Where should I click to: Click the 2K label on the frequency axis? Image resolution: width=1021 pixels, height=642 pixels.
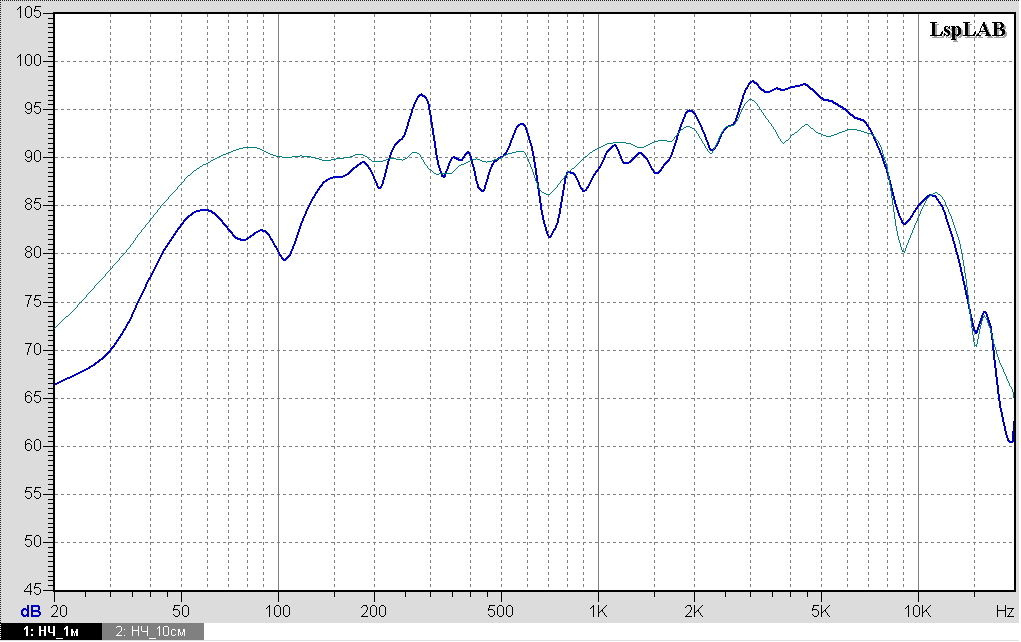693,609
